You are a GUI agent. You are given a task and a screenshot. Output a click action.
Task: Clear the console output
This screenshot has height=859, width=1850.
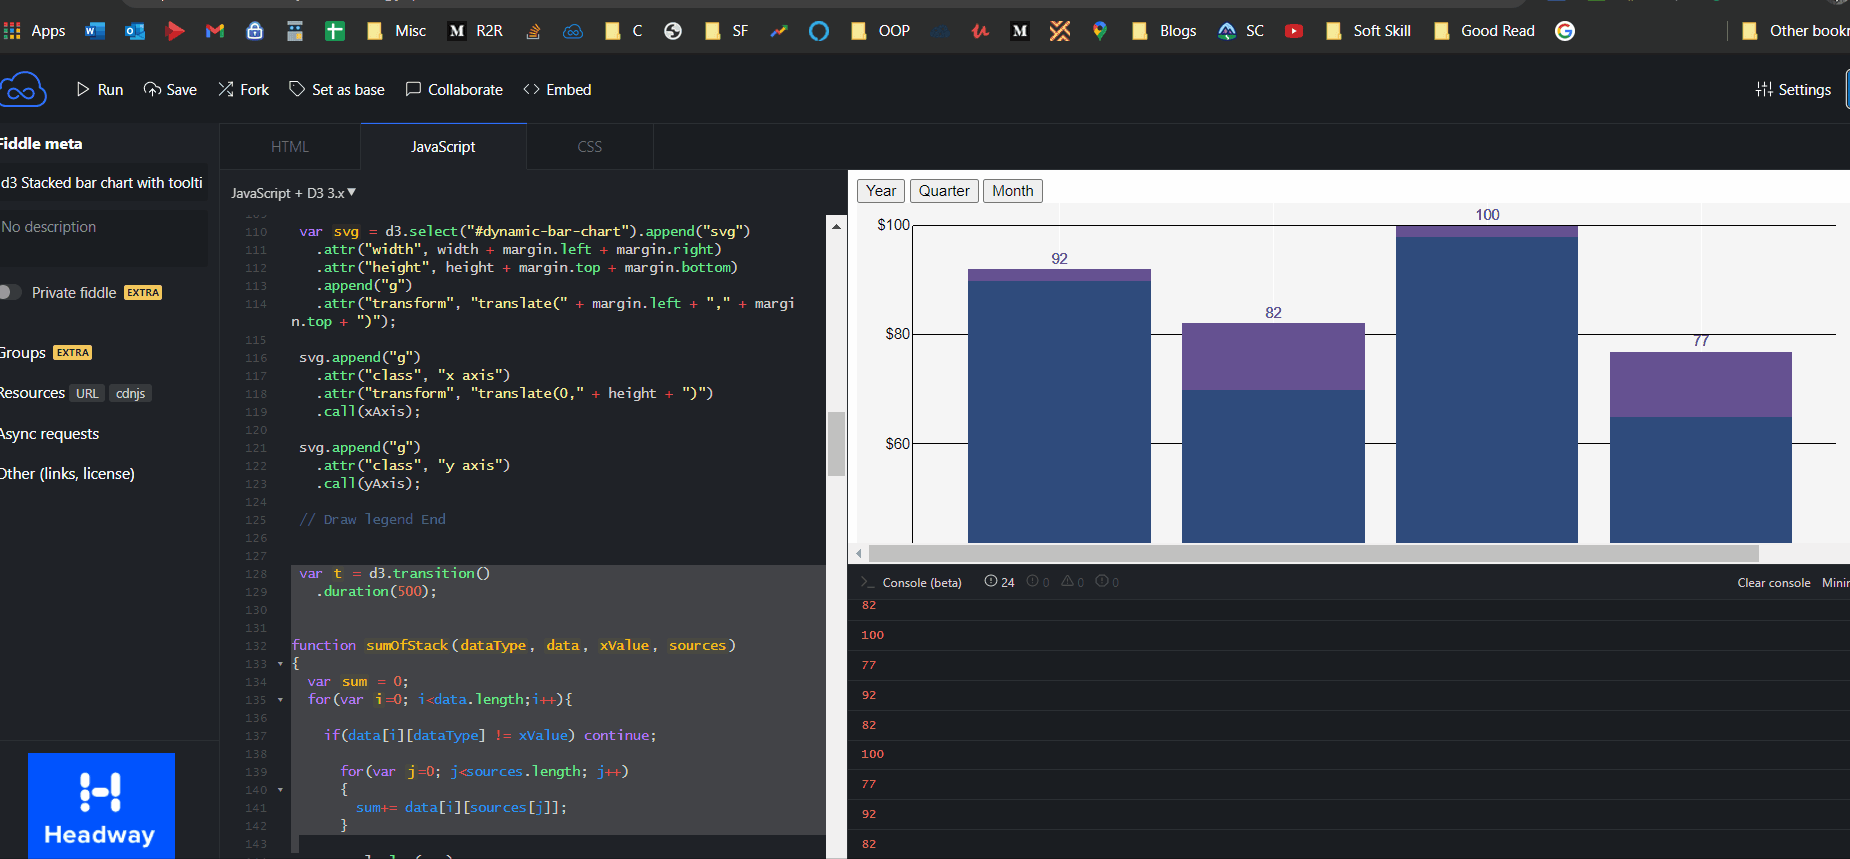pos(1773,583)
